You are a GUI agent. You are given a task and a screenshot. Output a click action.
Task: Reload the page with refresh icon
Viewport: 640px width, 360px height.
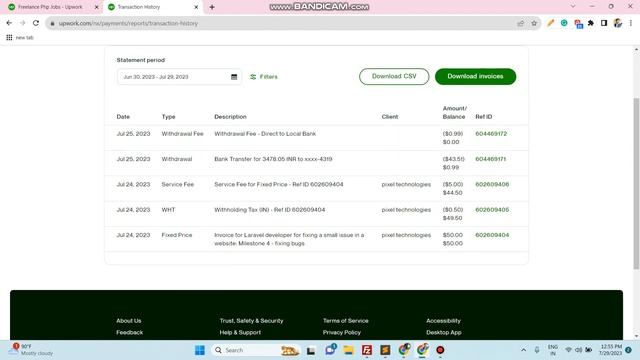point(36,23)
